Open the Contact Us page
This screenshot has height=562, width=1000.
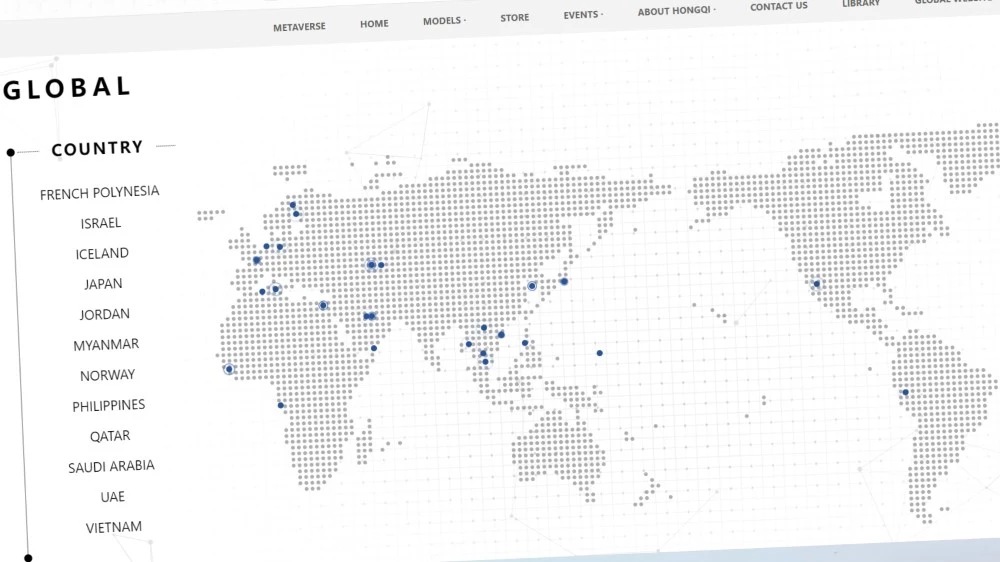tap(778, 6)
